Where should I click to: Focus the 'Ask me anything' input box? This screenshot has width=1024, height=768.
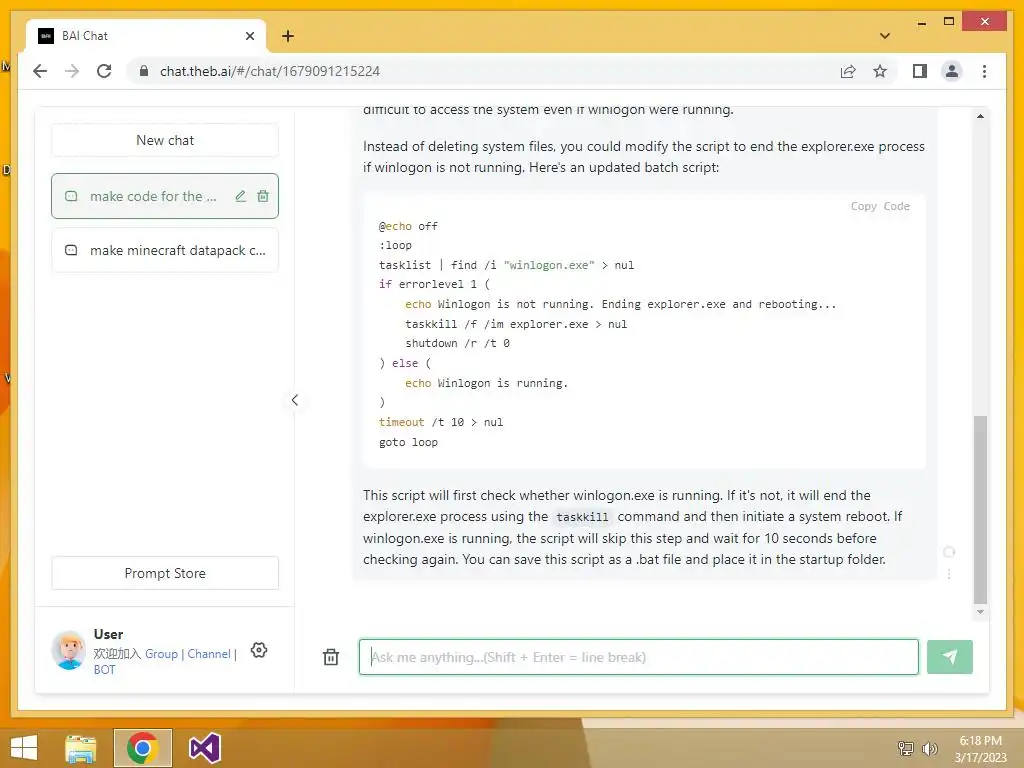(639, 657)
